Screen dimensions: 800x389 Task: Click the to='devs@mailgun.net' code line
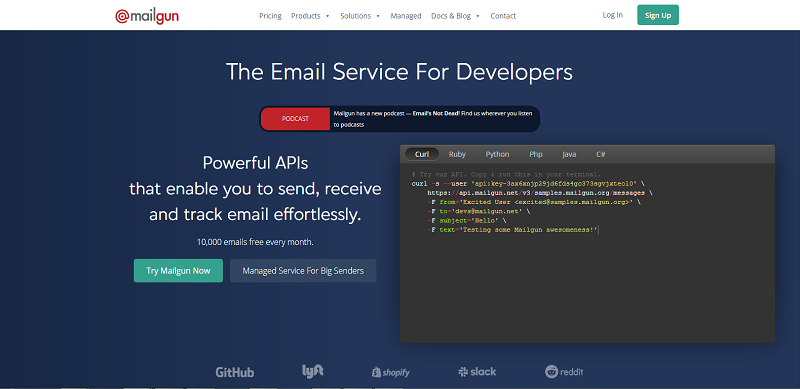tap(480, 211)
